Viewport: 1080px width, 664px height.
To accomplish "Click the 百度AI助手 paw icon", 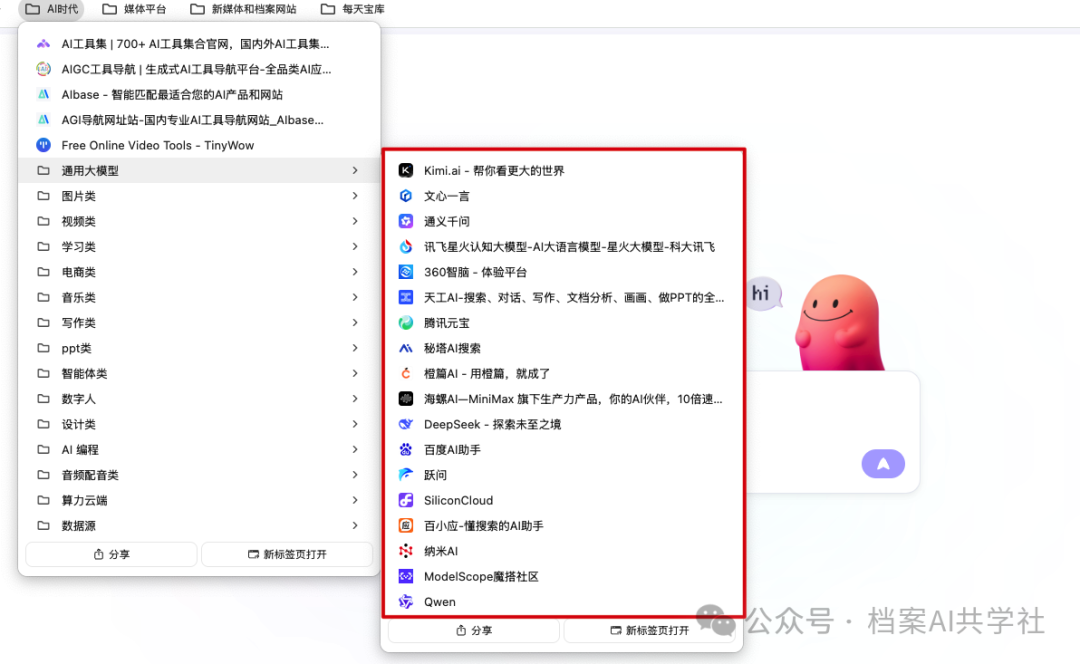I will click(406, 450).
